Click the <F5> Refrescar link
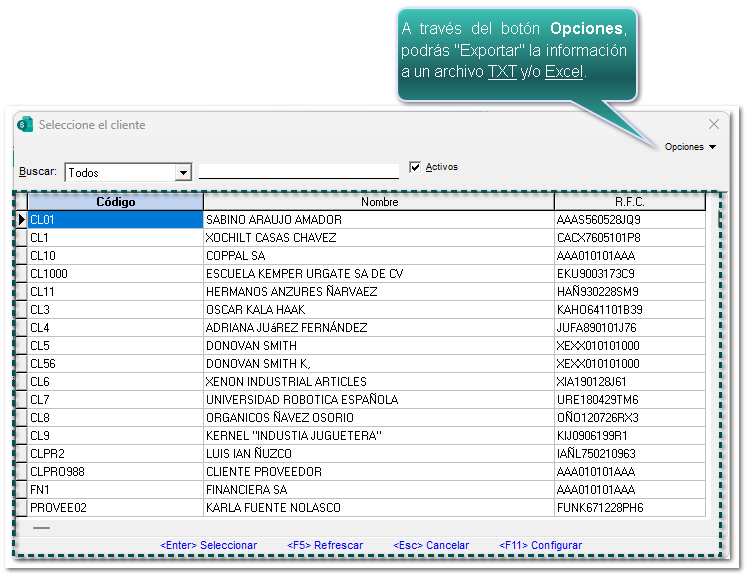Image resolution: width=748 pixels, height=577 pixels. [325, 545]
